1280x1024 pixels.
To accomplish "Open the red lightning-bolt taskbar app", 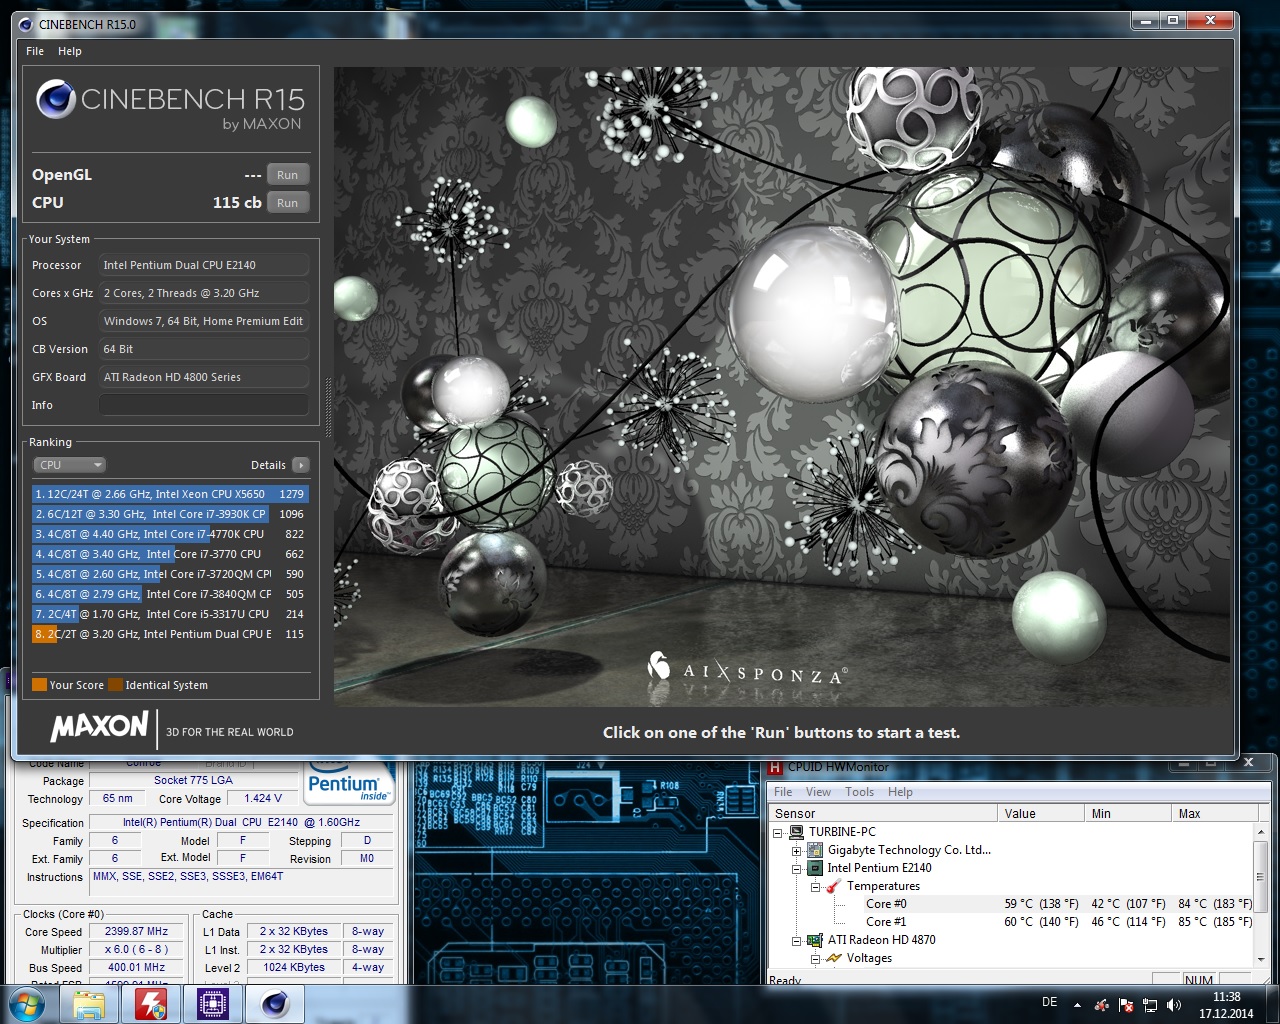I will [x=151, y=1005].
